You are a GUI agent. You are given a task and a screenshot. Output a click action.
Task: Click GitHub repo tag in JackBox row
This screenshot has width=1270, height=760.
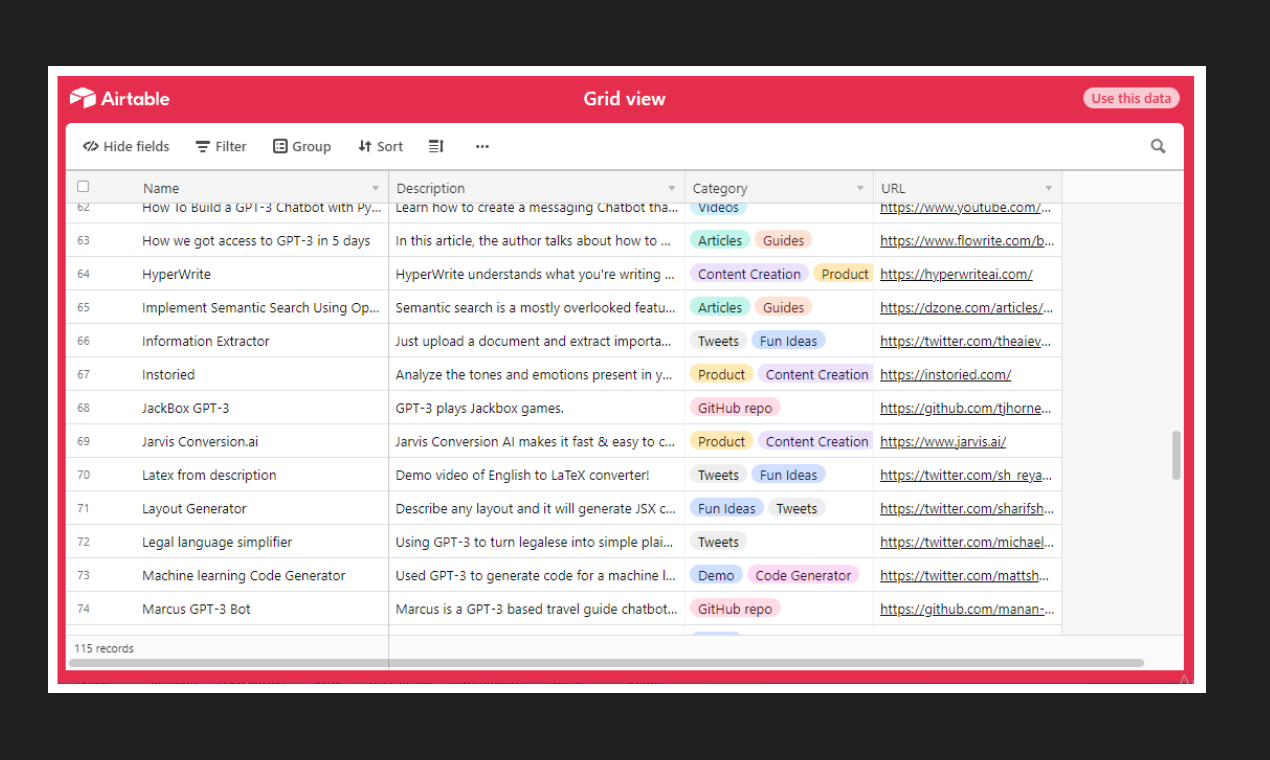[x=735, y=408]
